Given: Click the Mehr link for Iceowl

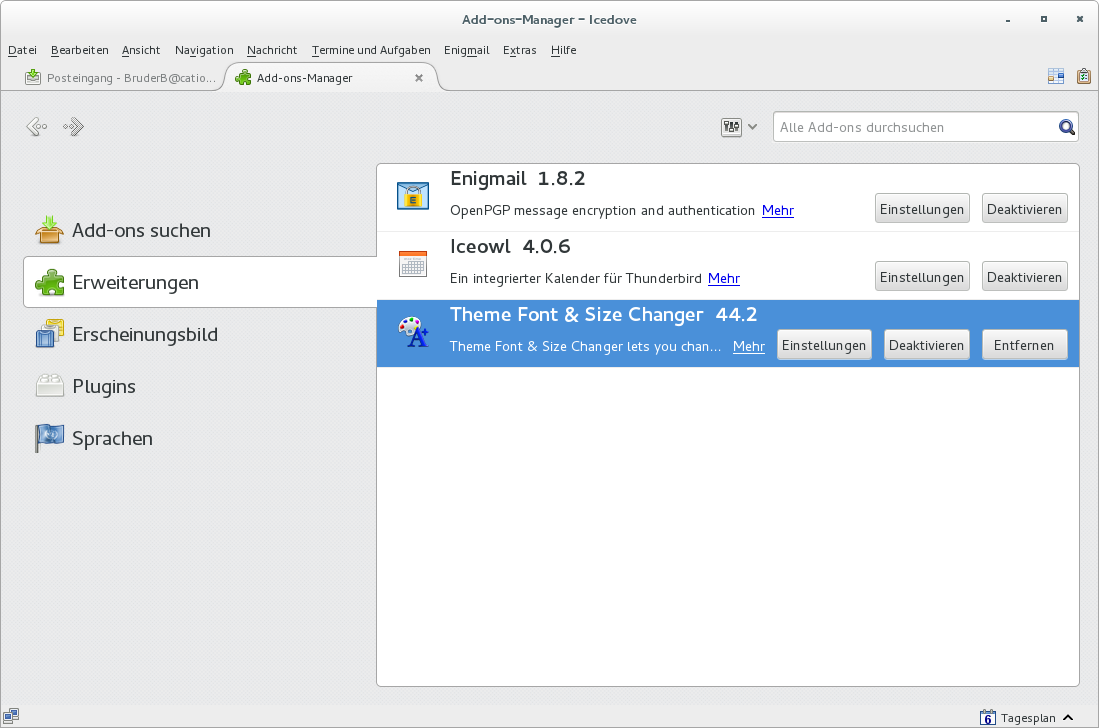Looking at the screenshot, I should click(723, 278).
